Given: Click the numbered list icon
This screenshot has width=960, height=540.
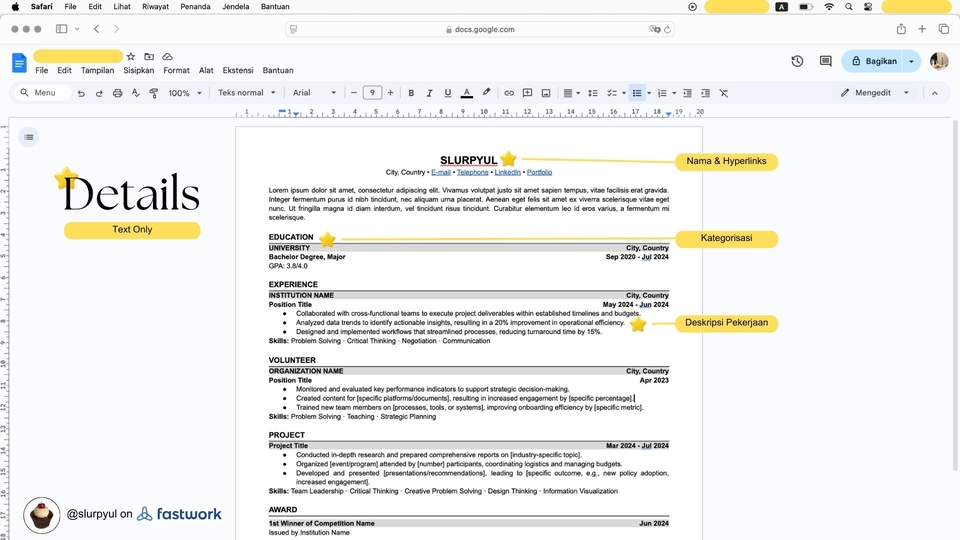Looking at the screenshot, I should pyautogui.click(x=662, y=93).
